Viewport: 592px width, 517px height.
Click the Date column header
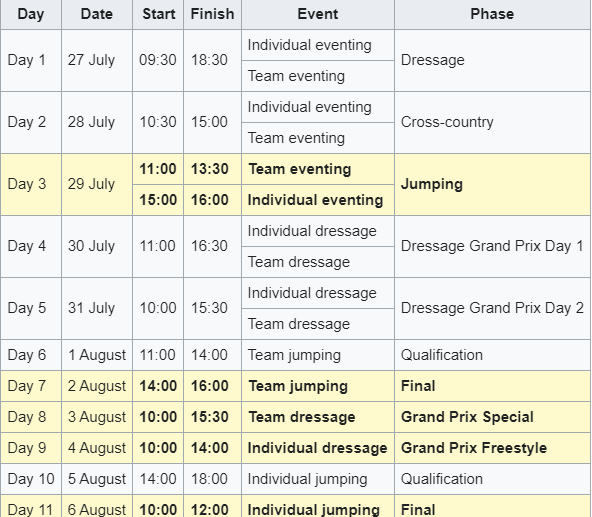(x=97, y=14)
